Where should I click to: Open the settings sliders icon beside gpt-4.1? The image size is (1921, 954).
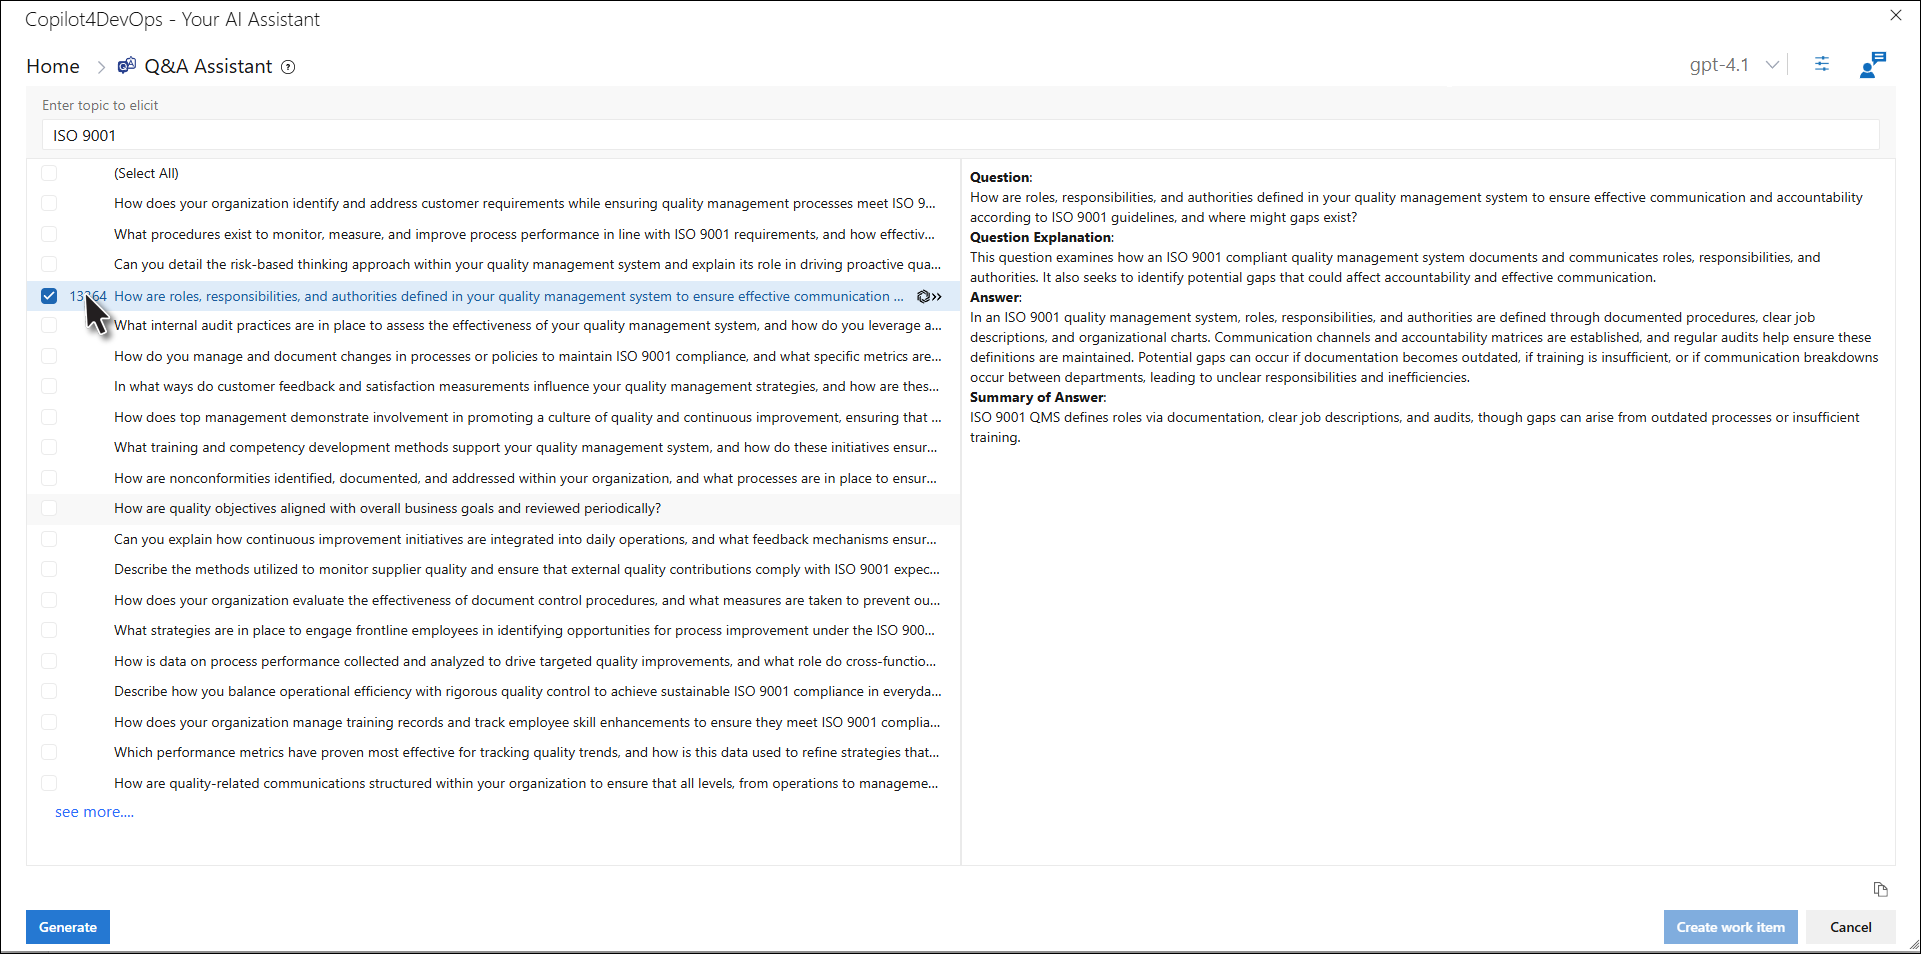click(1822, 64)
